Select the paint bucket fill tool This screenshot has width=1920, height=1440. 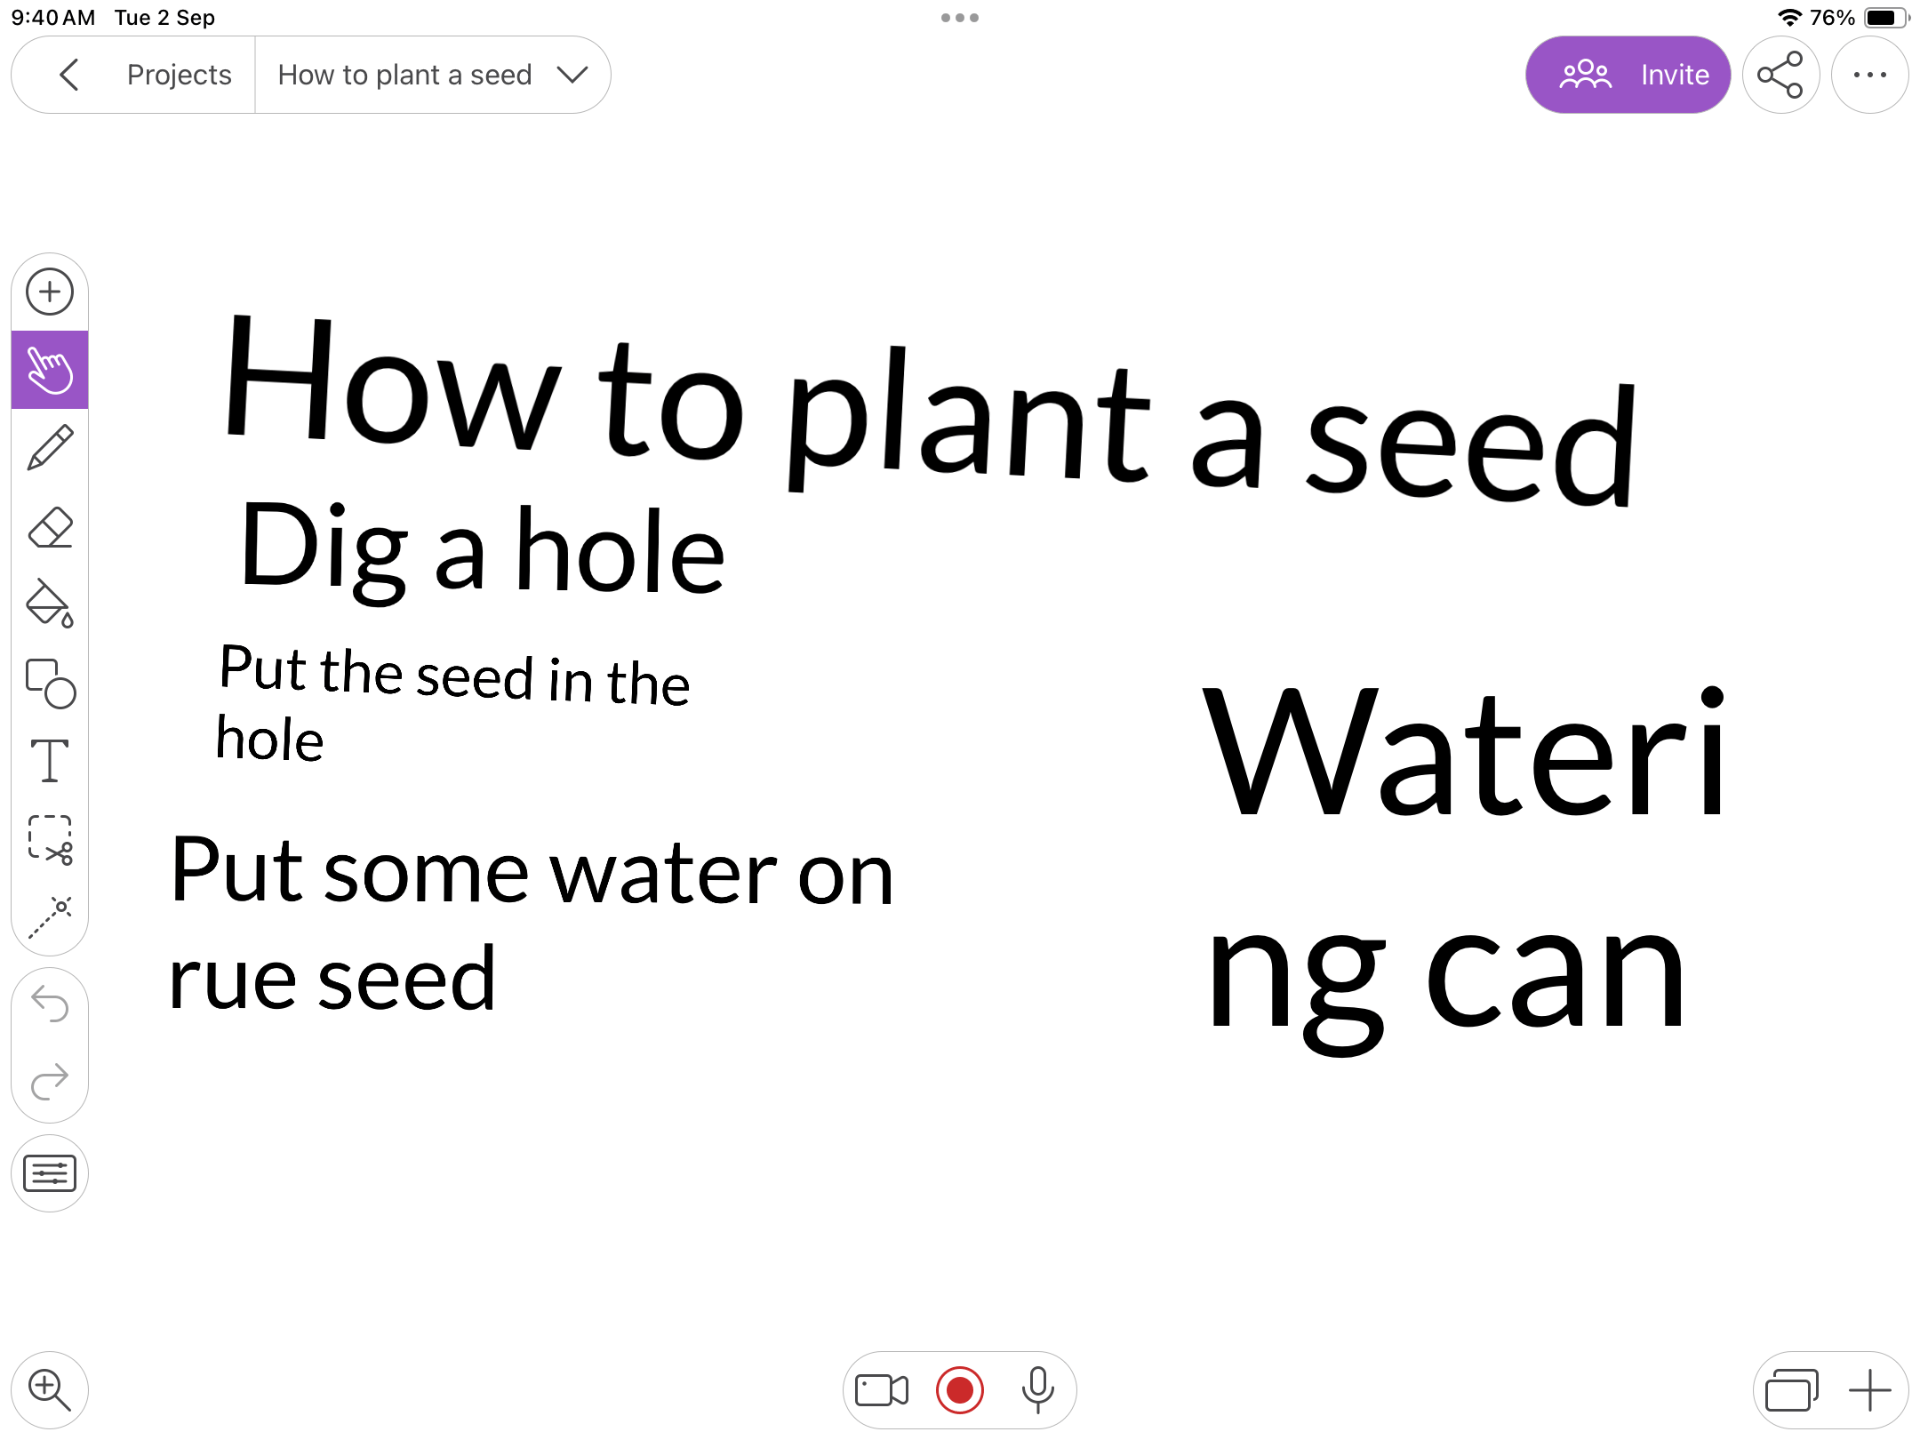pyautogui.click(x=50, y=604)
